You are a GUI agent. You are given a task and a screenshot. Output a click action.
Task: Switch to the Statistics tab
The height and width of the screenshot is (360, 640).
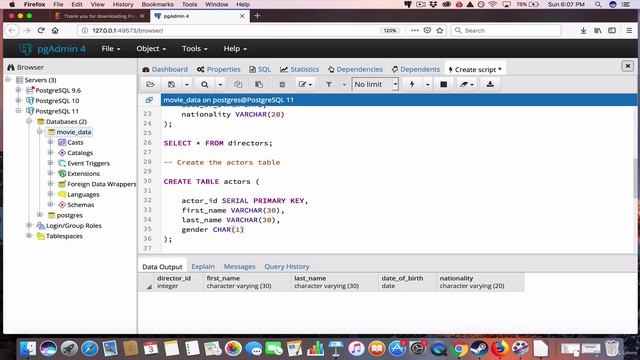click(x=300, y=69)
